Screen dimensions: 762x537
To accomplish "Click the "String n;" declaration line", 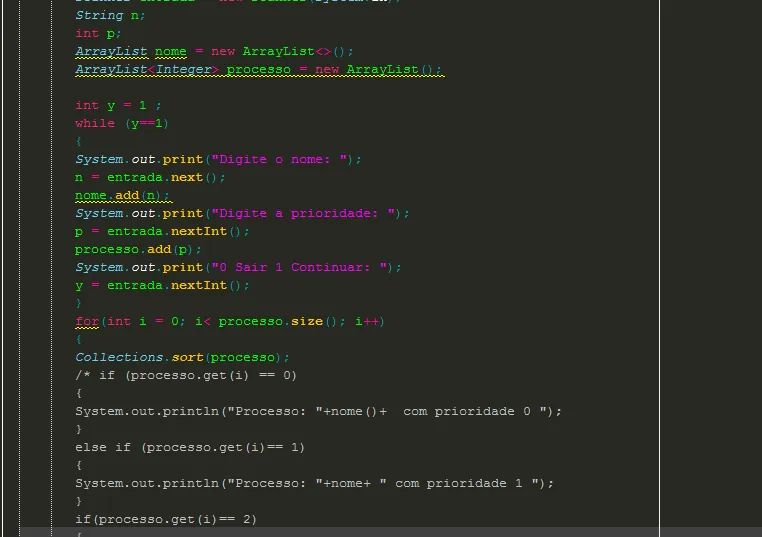I will [110, 15].
